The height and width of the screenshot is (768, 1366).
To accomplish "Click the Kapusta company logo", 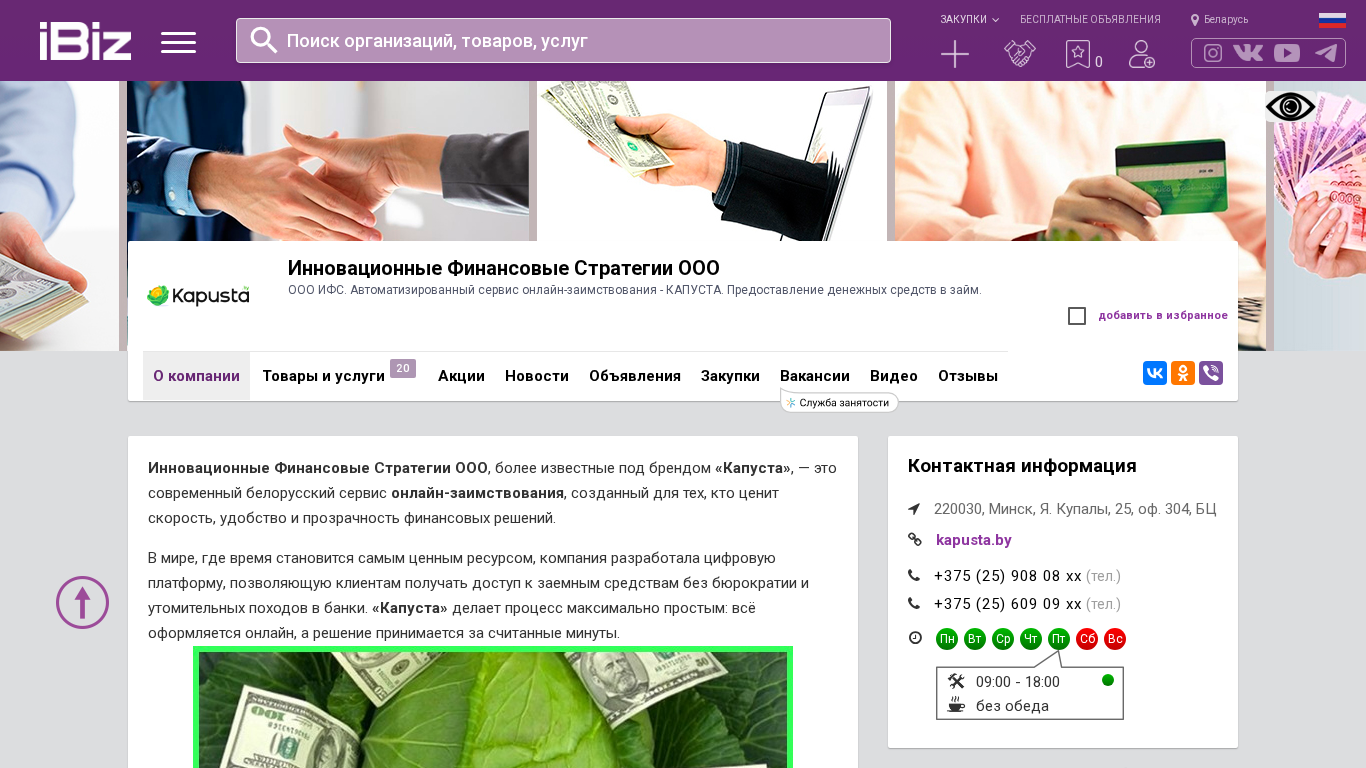I will 198,295.
